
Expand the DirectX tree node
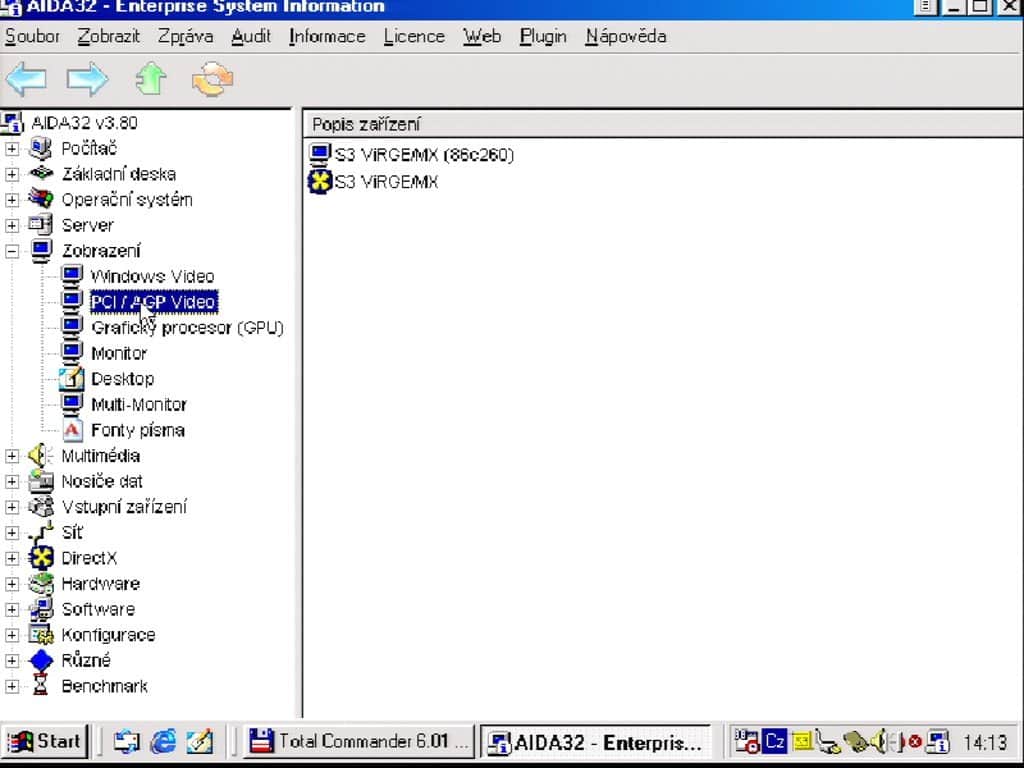click(x=12, y=558)
